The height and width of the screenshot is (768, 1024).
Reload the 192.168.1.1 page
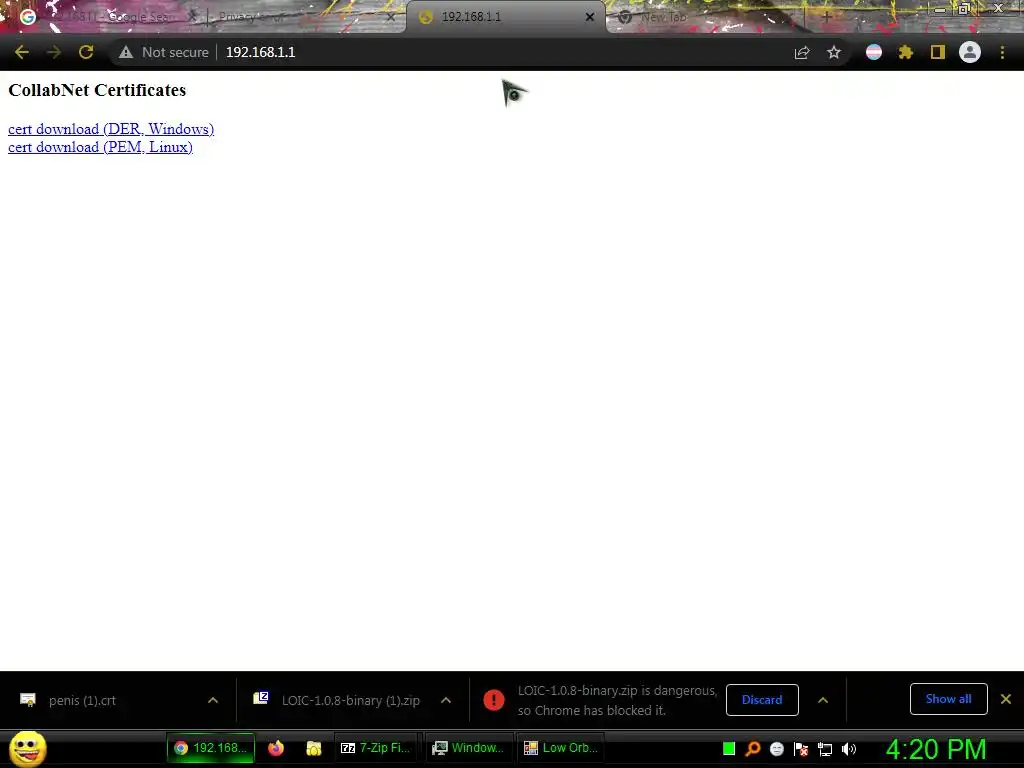click(86, 52)
